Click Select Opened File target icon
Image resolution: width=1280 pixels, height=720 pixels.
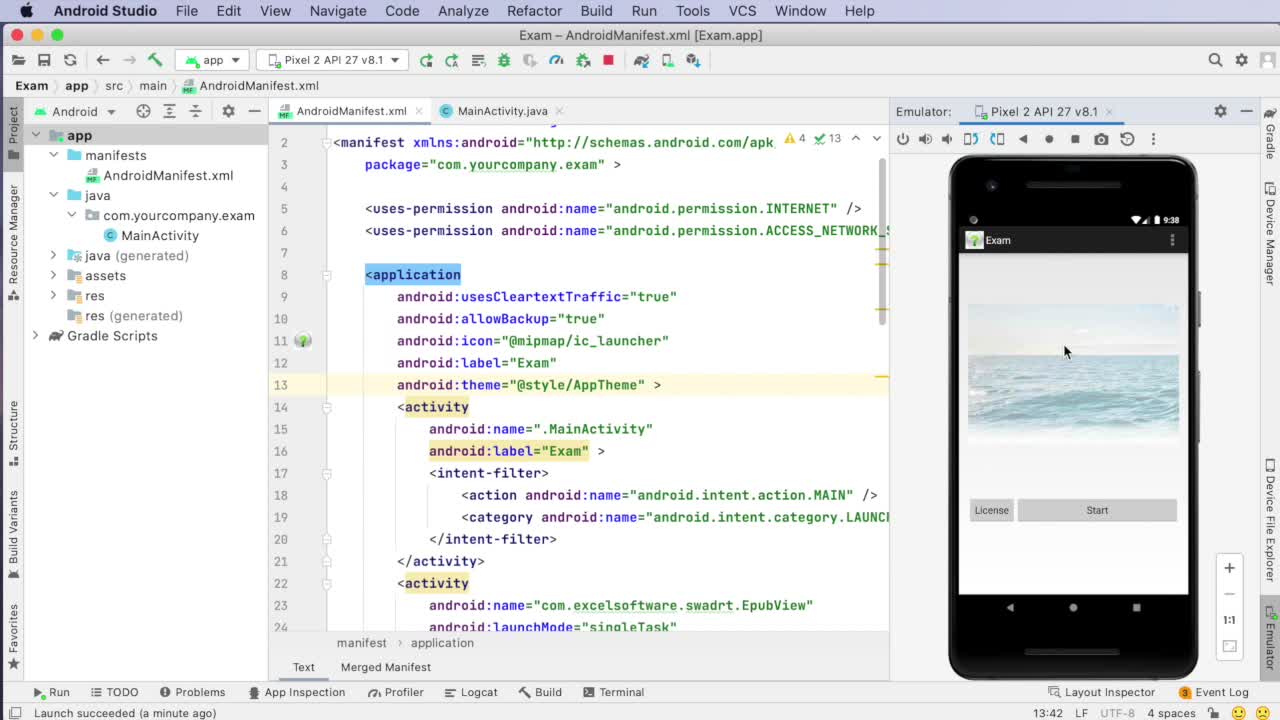point(143,111)
